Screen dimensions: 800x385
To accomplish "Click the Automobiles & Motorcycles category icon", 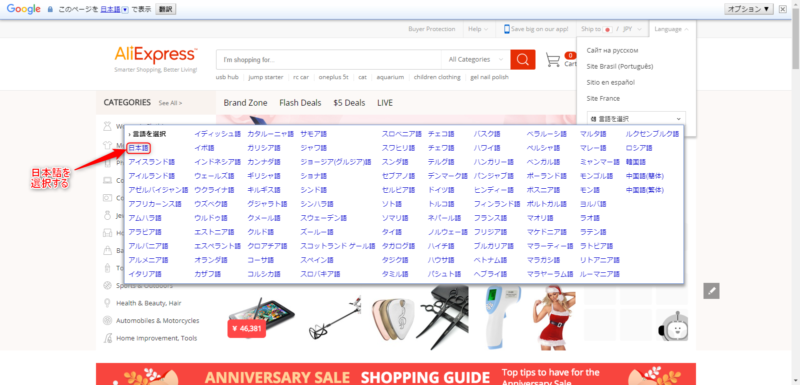I will [107, 321].
